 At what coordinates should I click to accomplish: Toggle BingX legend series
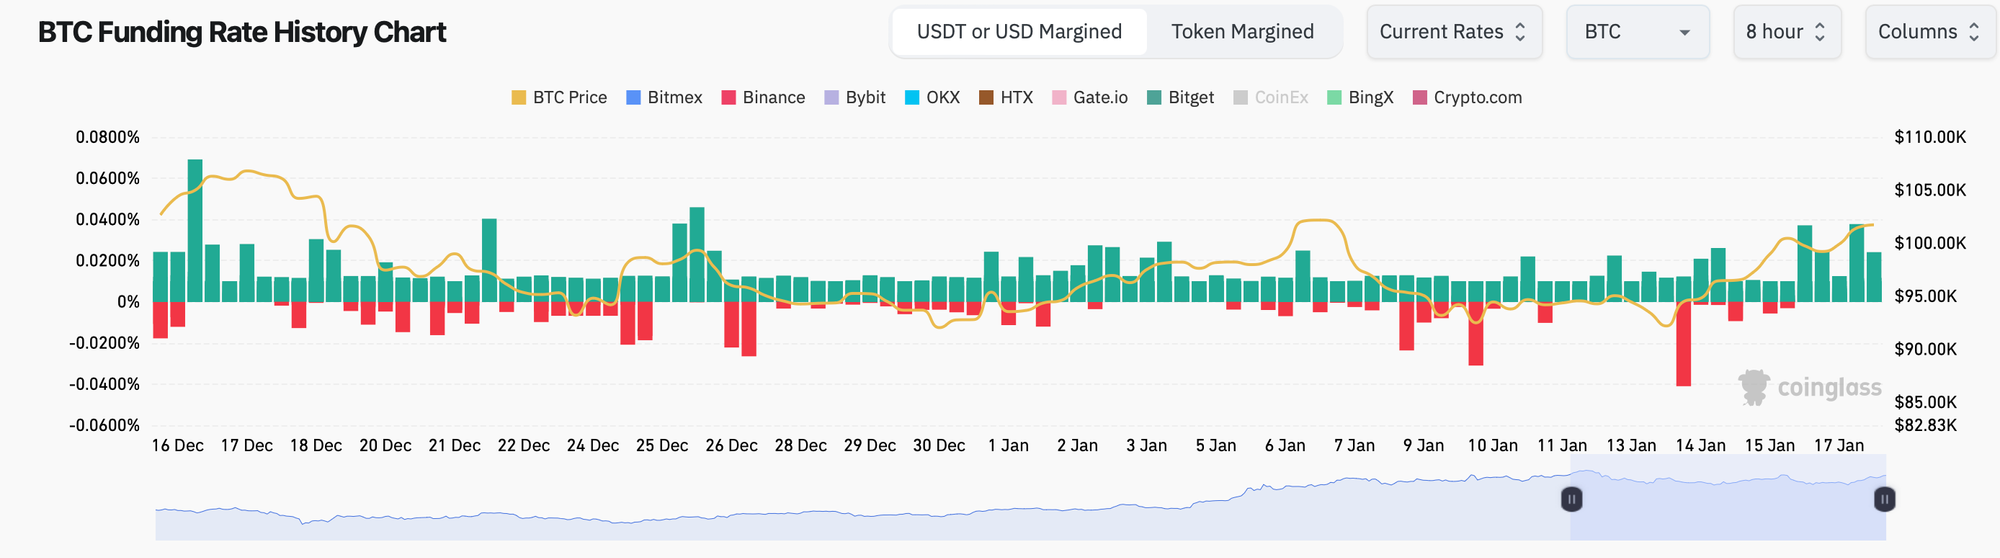coord(1360,97)
